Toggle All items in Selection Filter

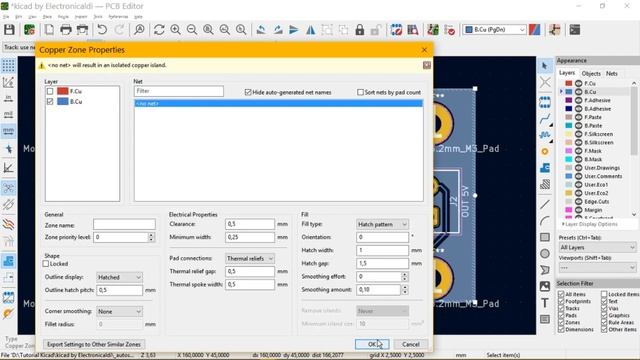(x=561, y=294)
